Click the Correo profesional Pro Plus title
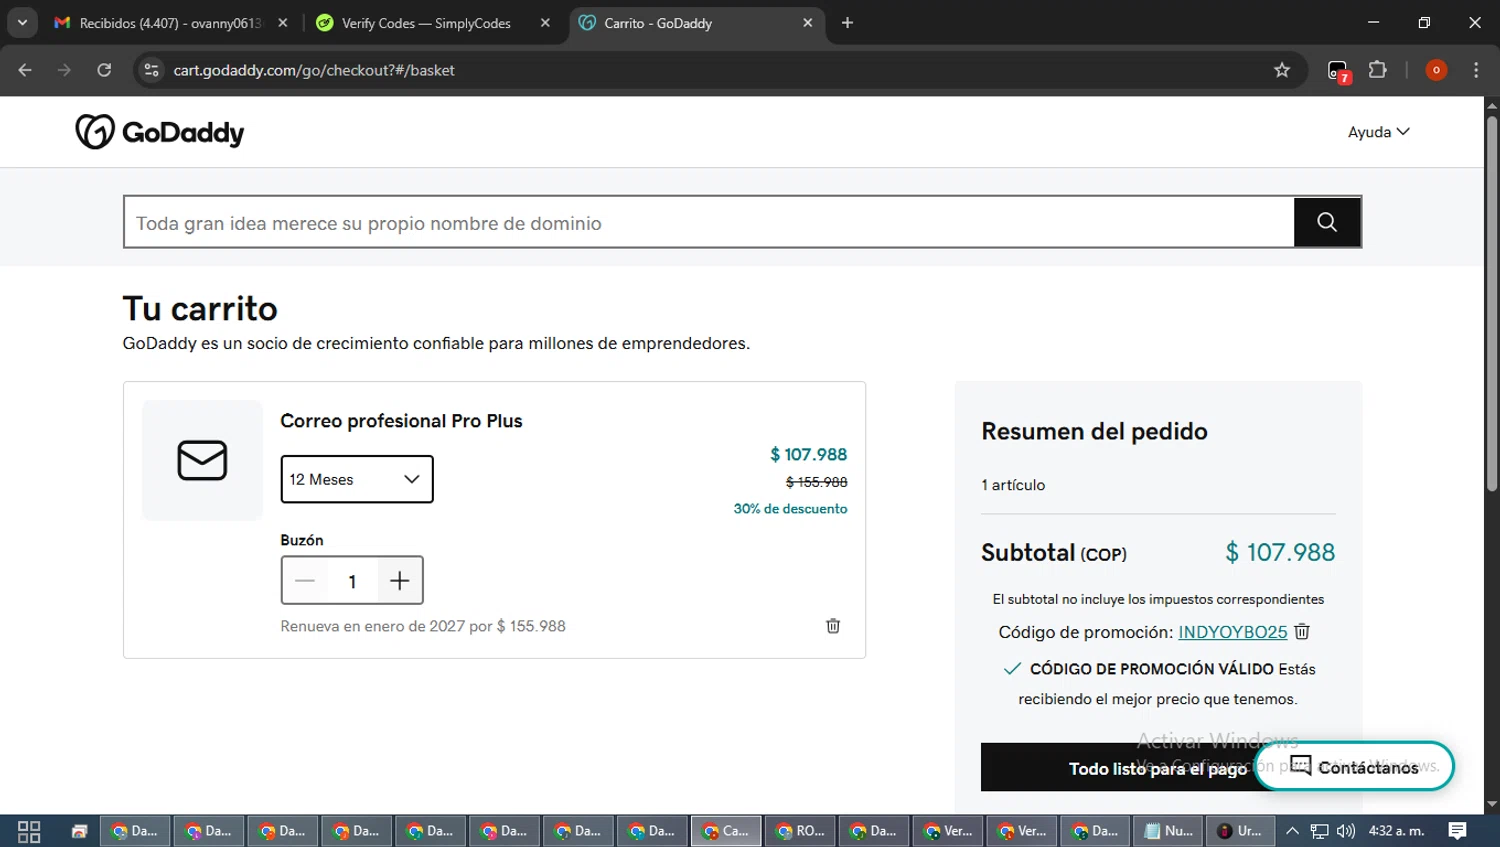The width and height of the screenshot is (1500, 847). tap(401, 421)
